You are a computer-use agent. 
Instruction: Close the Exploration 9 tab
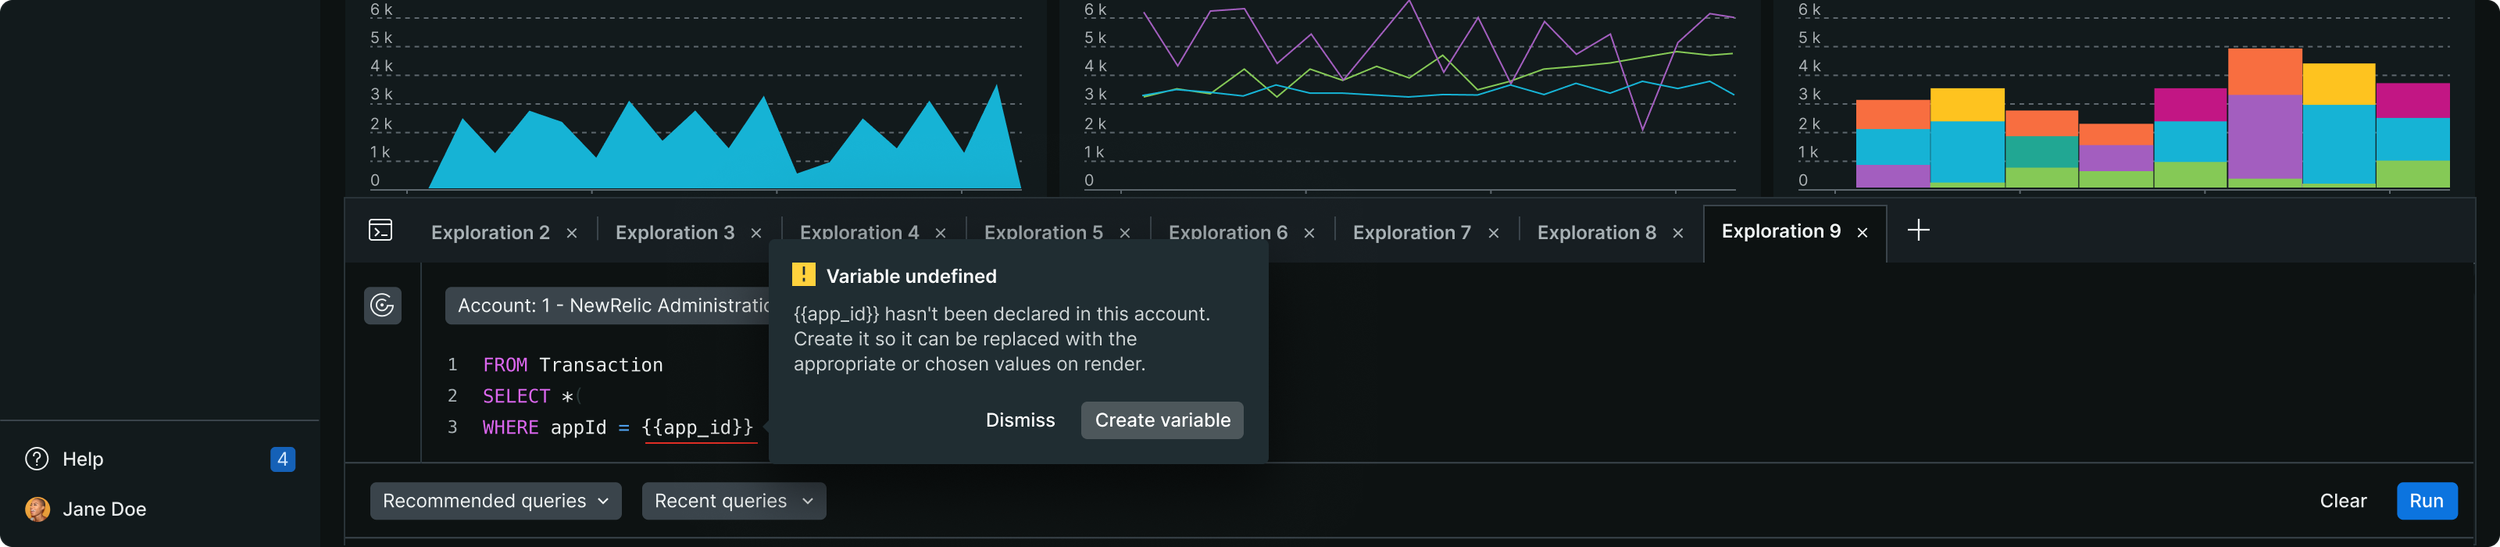(1862, 233)
